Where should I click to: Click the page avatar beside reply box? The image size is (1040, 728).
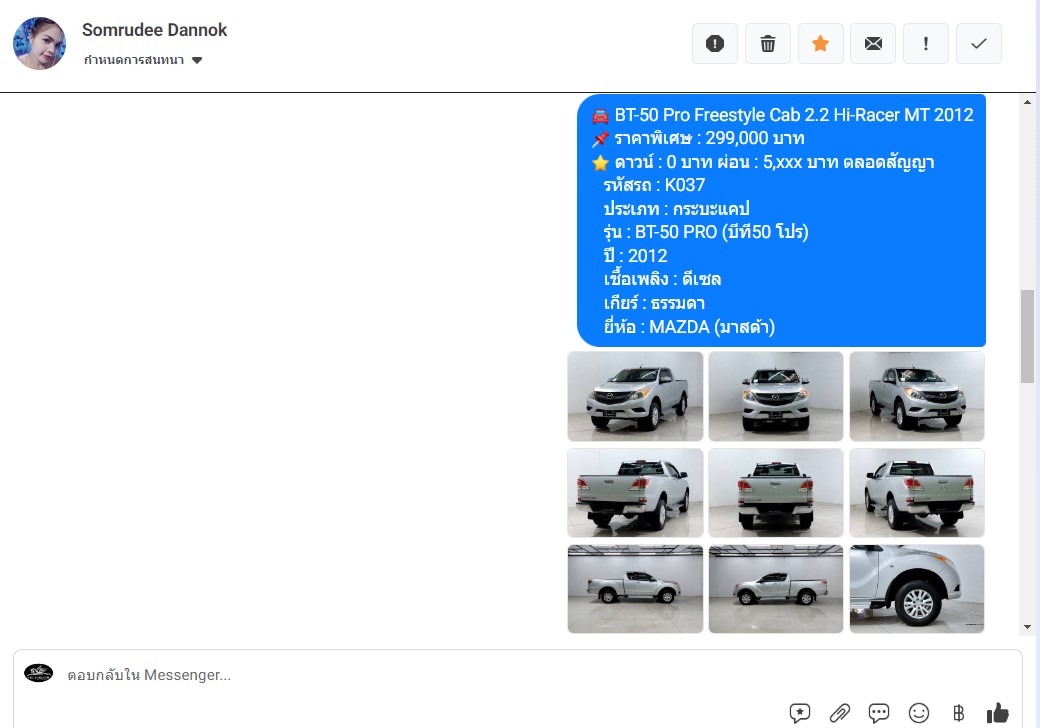click(38, 673)
